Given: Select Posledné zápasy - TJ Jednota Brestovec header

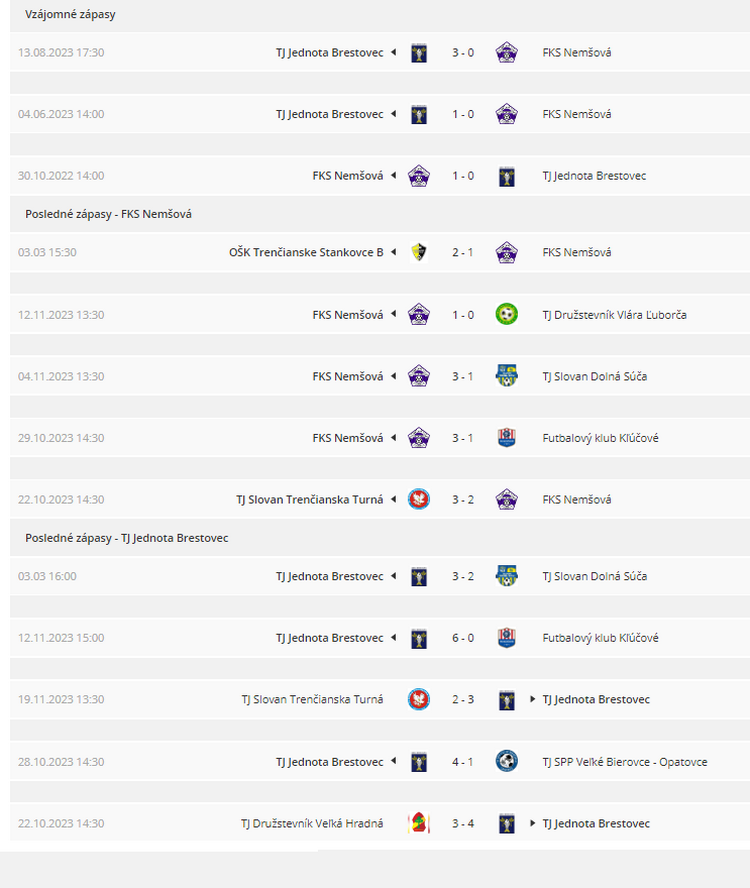Looking at the screenshot, I should point(126,538).
